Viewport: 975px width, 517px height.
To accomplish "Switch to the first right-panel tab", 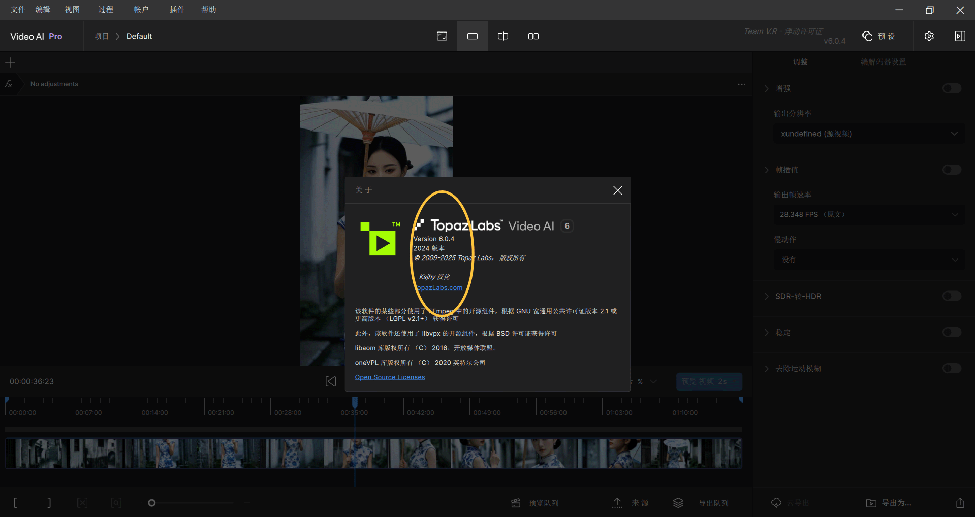I will [800, 62].
